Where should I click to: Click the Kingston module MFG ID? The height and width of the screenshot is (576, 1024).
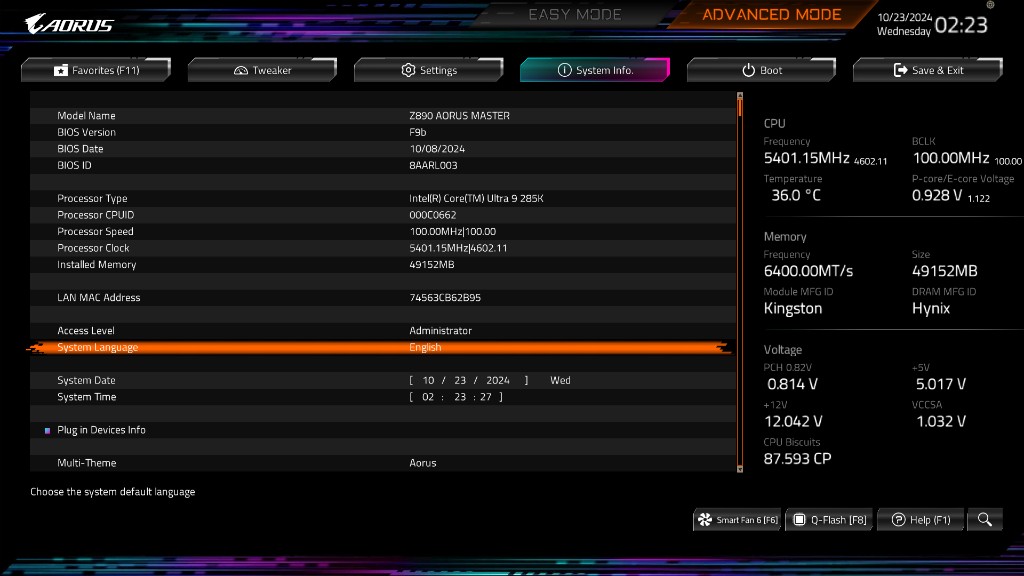[x=793, y=308]
